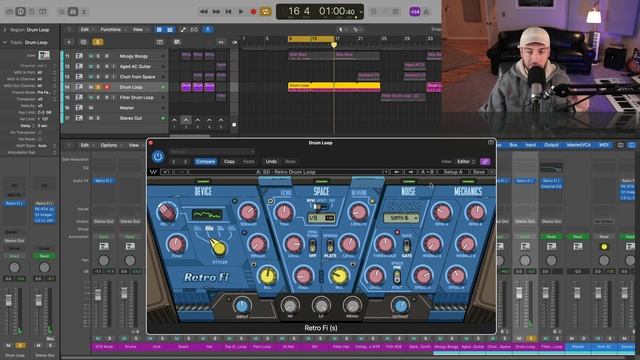Rewind the Logic transport
The image size is (640, 360).
(x=204, y=12)
